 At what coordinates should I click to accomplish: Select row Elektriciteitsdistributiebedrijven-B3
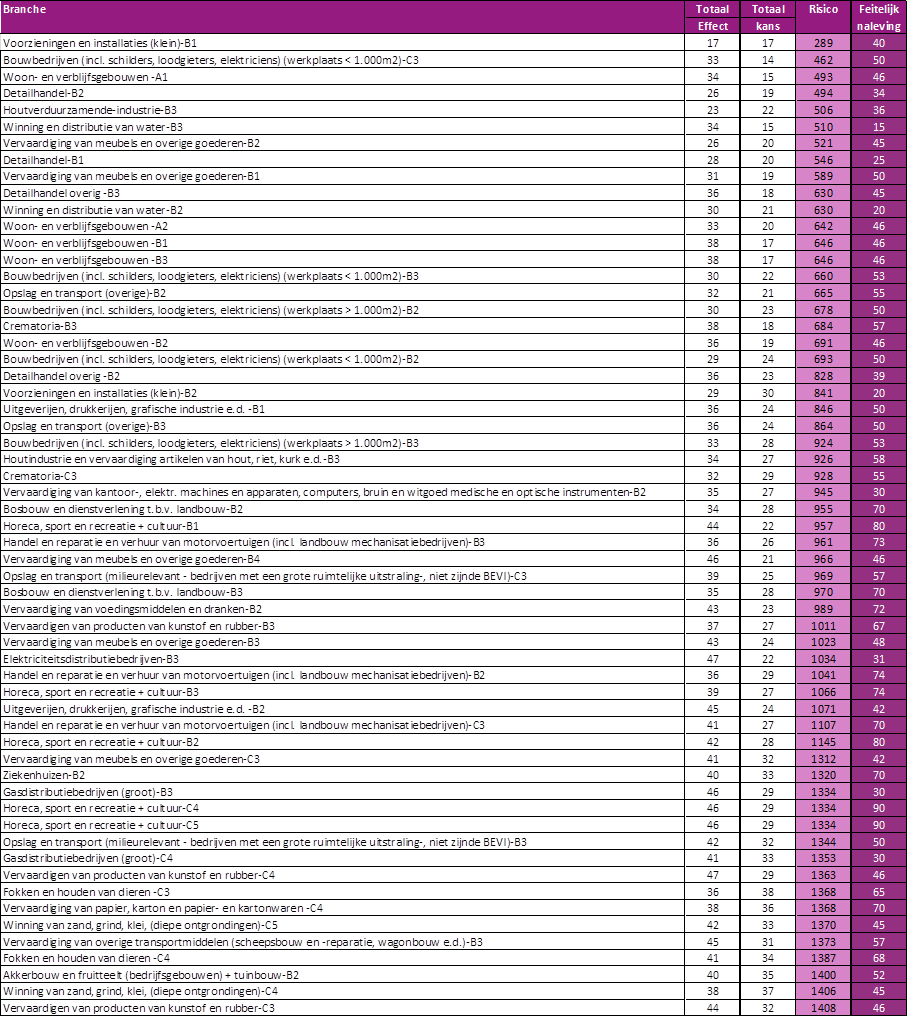(453, 658)
